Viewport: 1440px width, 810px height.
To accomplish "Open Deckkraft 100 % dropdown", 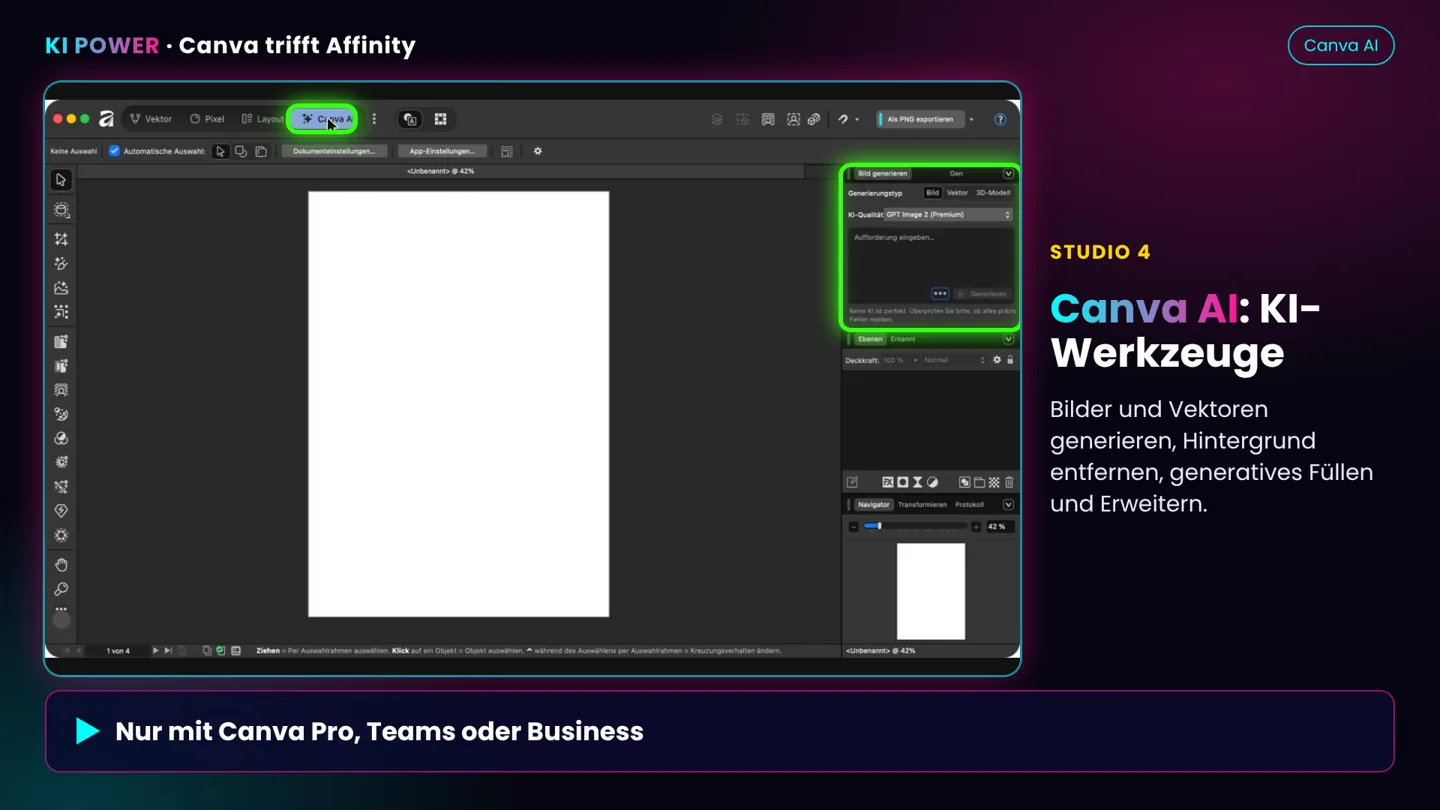I will (900, 360).
